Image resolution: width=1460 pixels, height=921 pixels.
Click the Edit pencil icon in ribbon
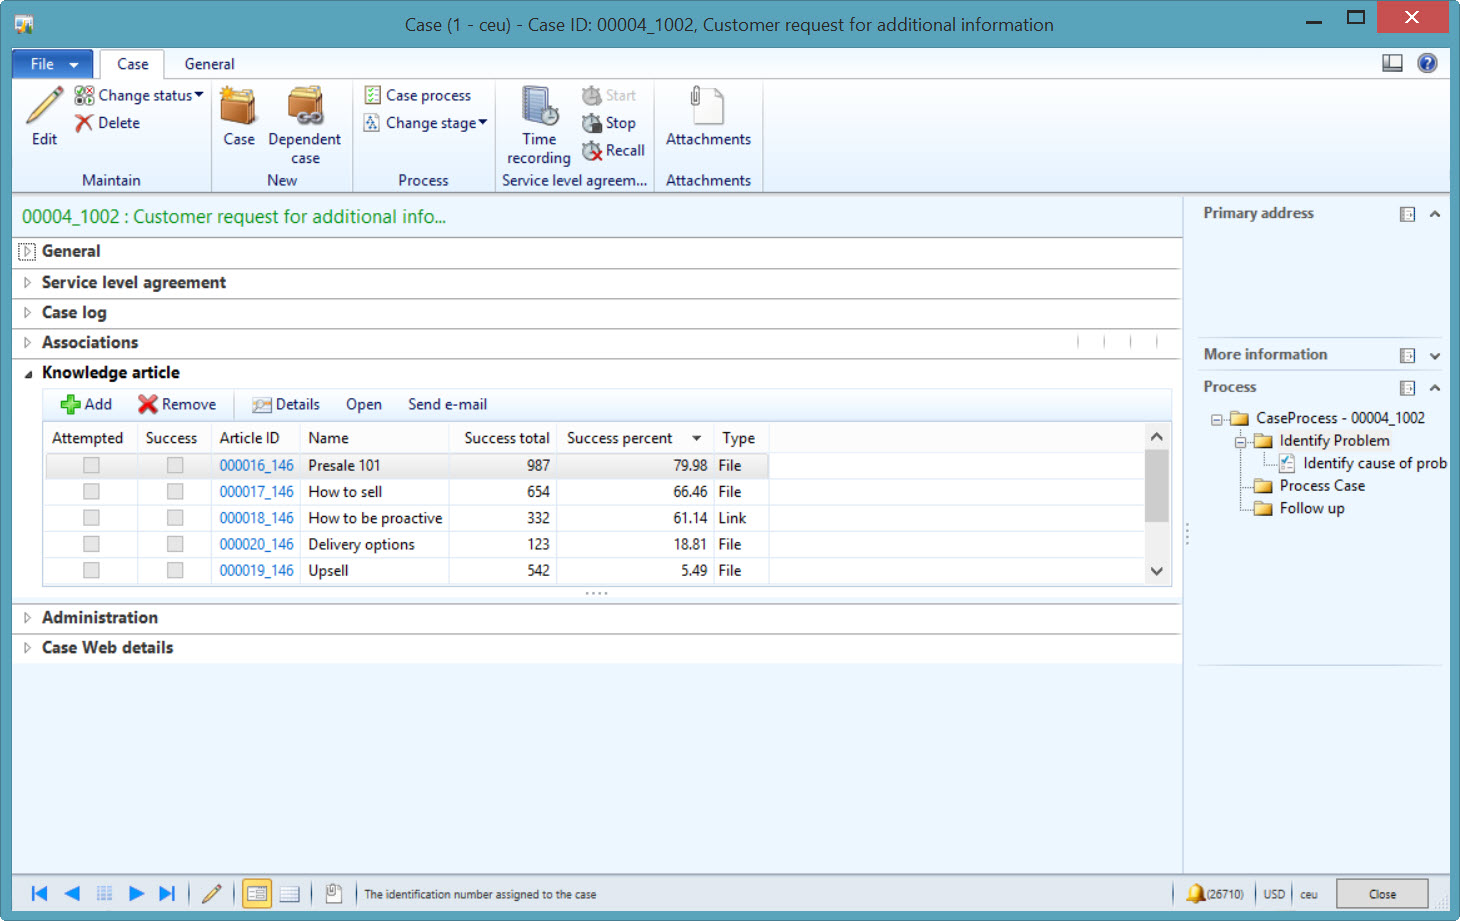(44, 107)
